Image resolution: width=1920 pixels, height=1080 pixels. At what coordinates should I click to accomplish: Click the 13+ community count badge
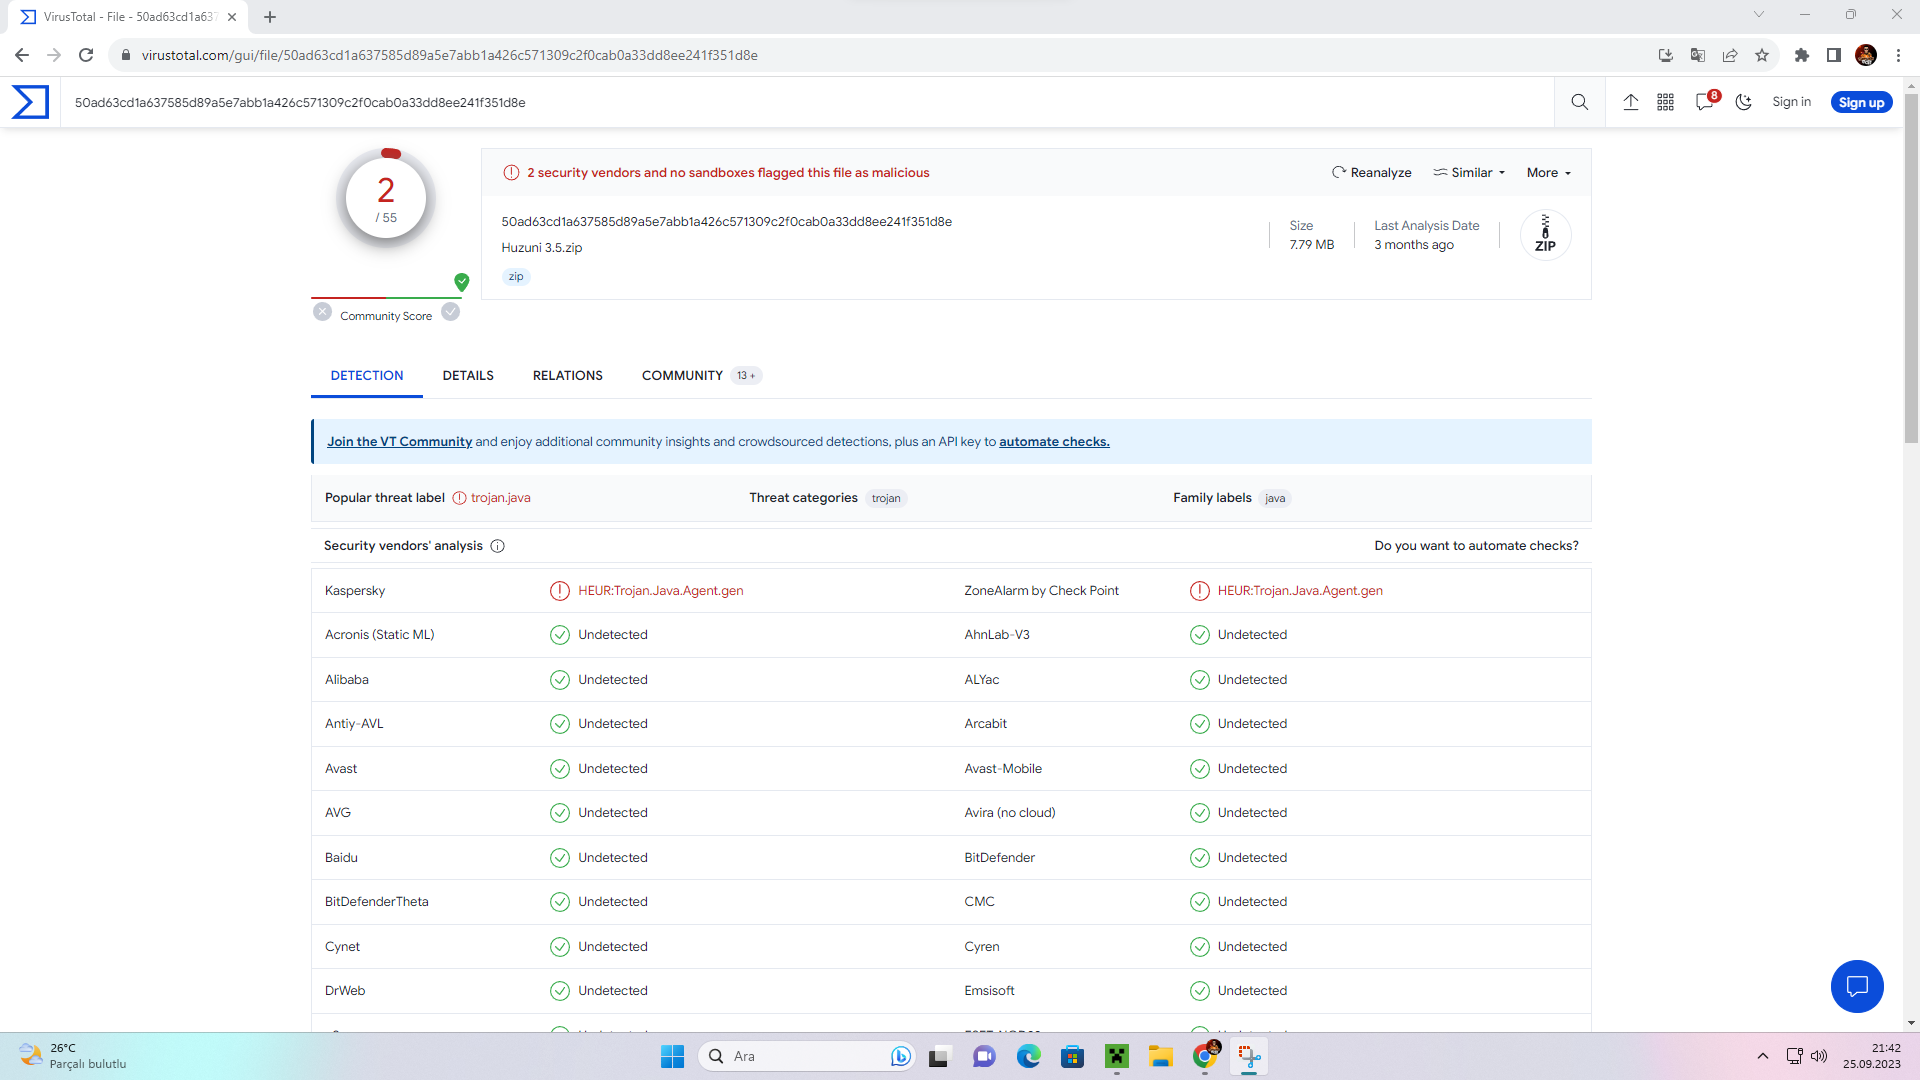[x=746, y=376]
